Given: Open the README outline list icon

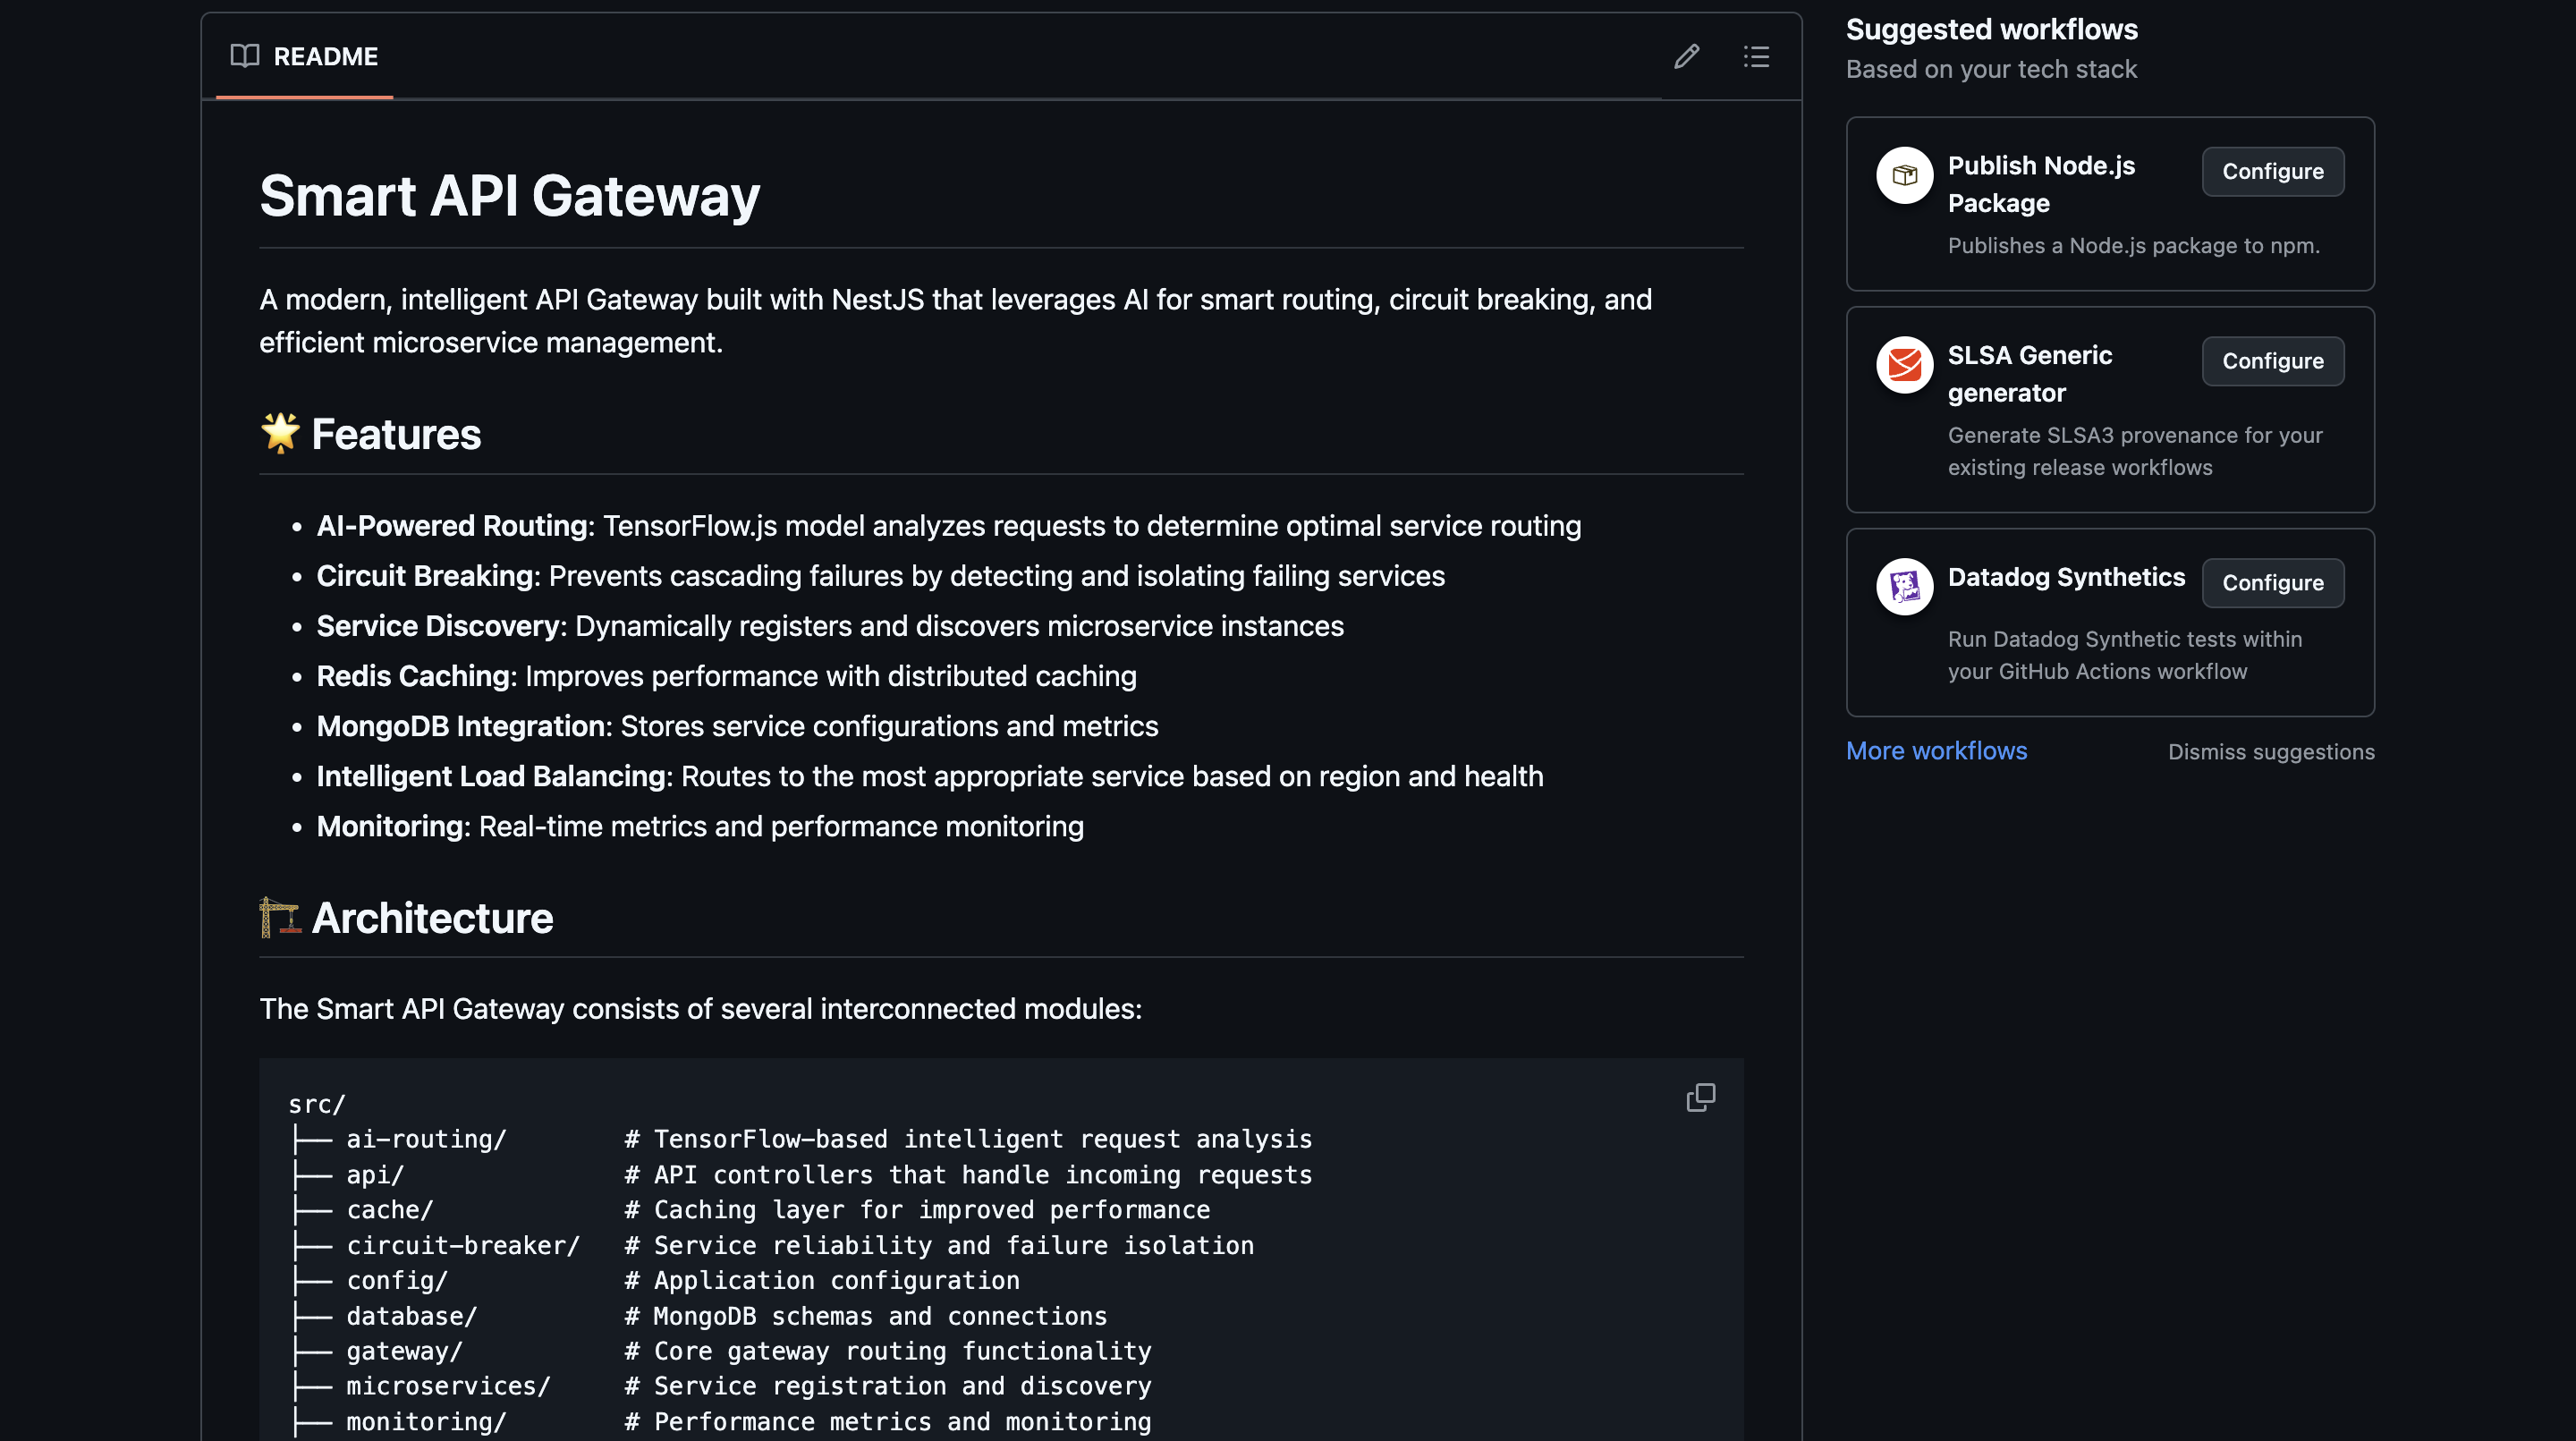Looking at the screenshot, I should (x=1756, y=56).
